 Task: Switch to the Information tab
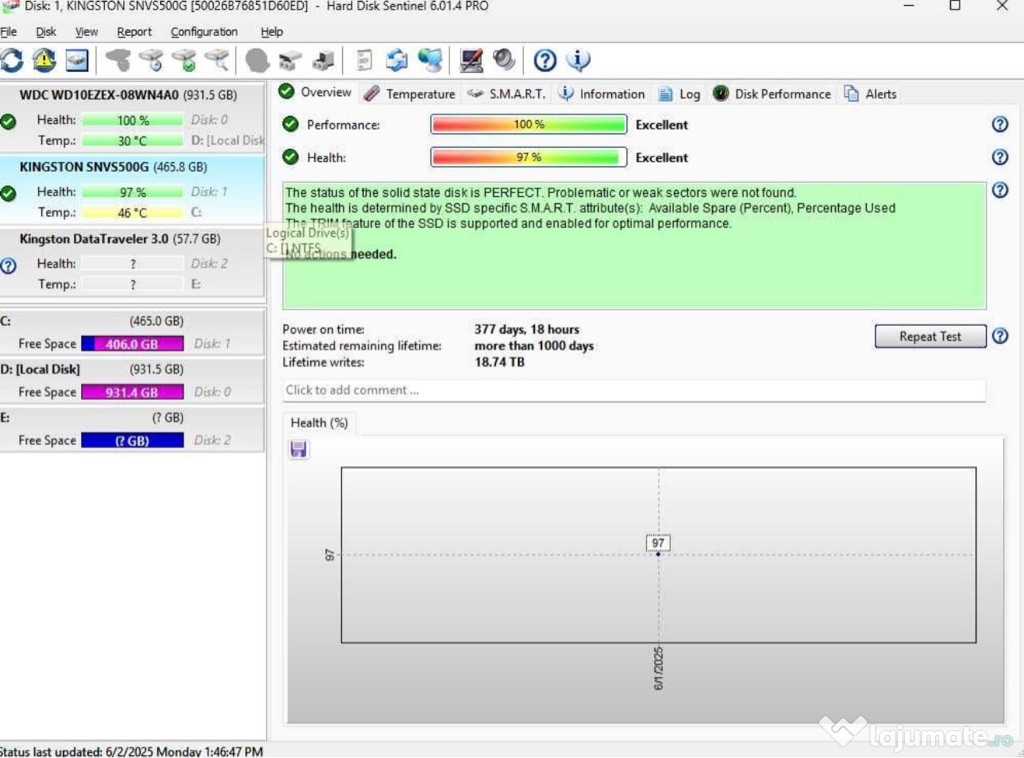(x=601, y=94)
